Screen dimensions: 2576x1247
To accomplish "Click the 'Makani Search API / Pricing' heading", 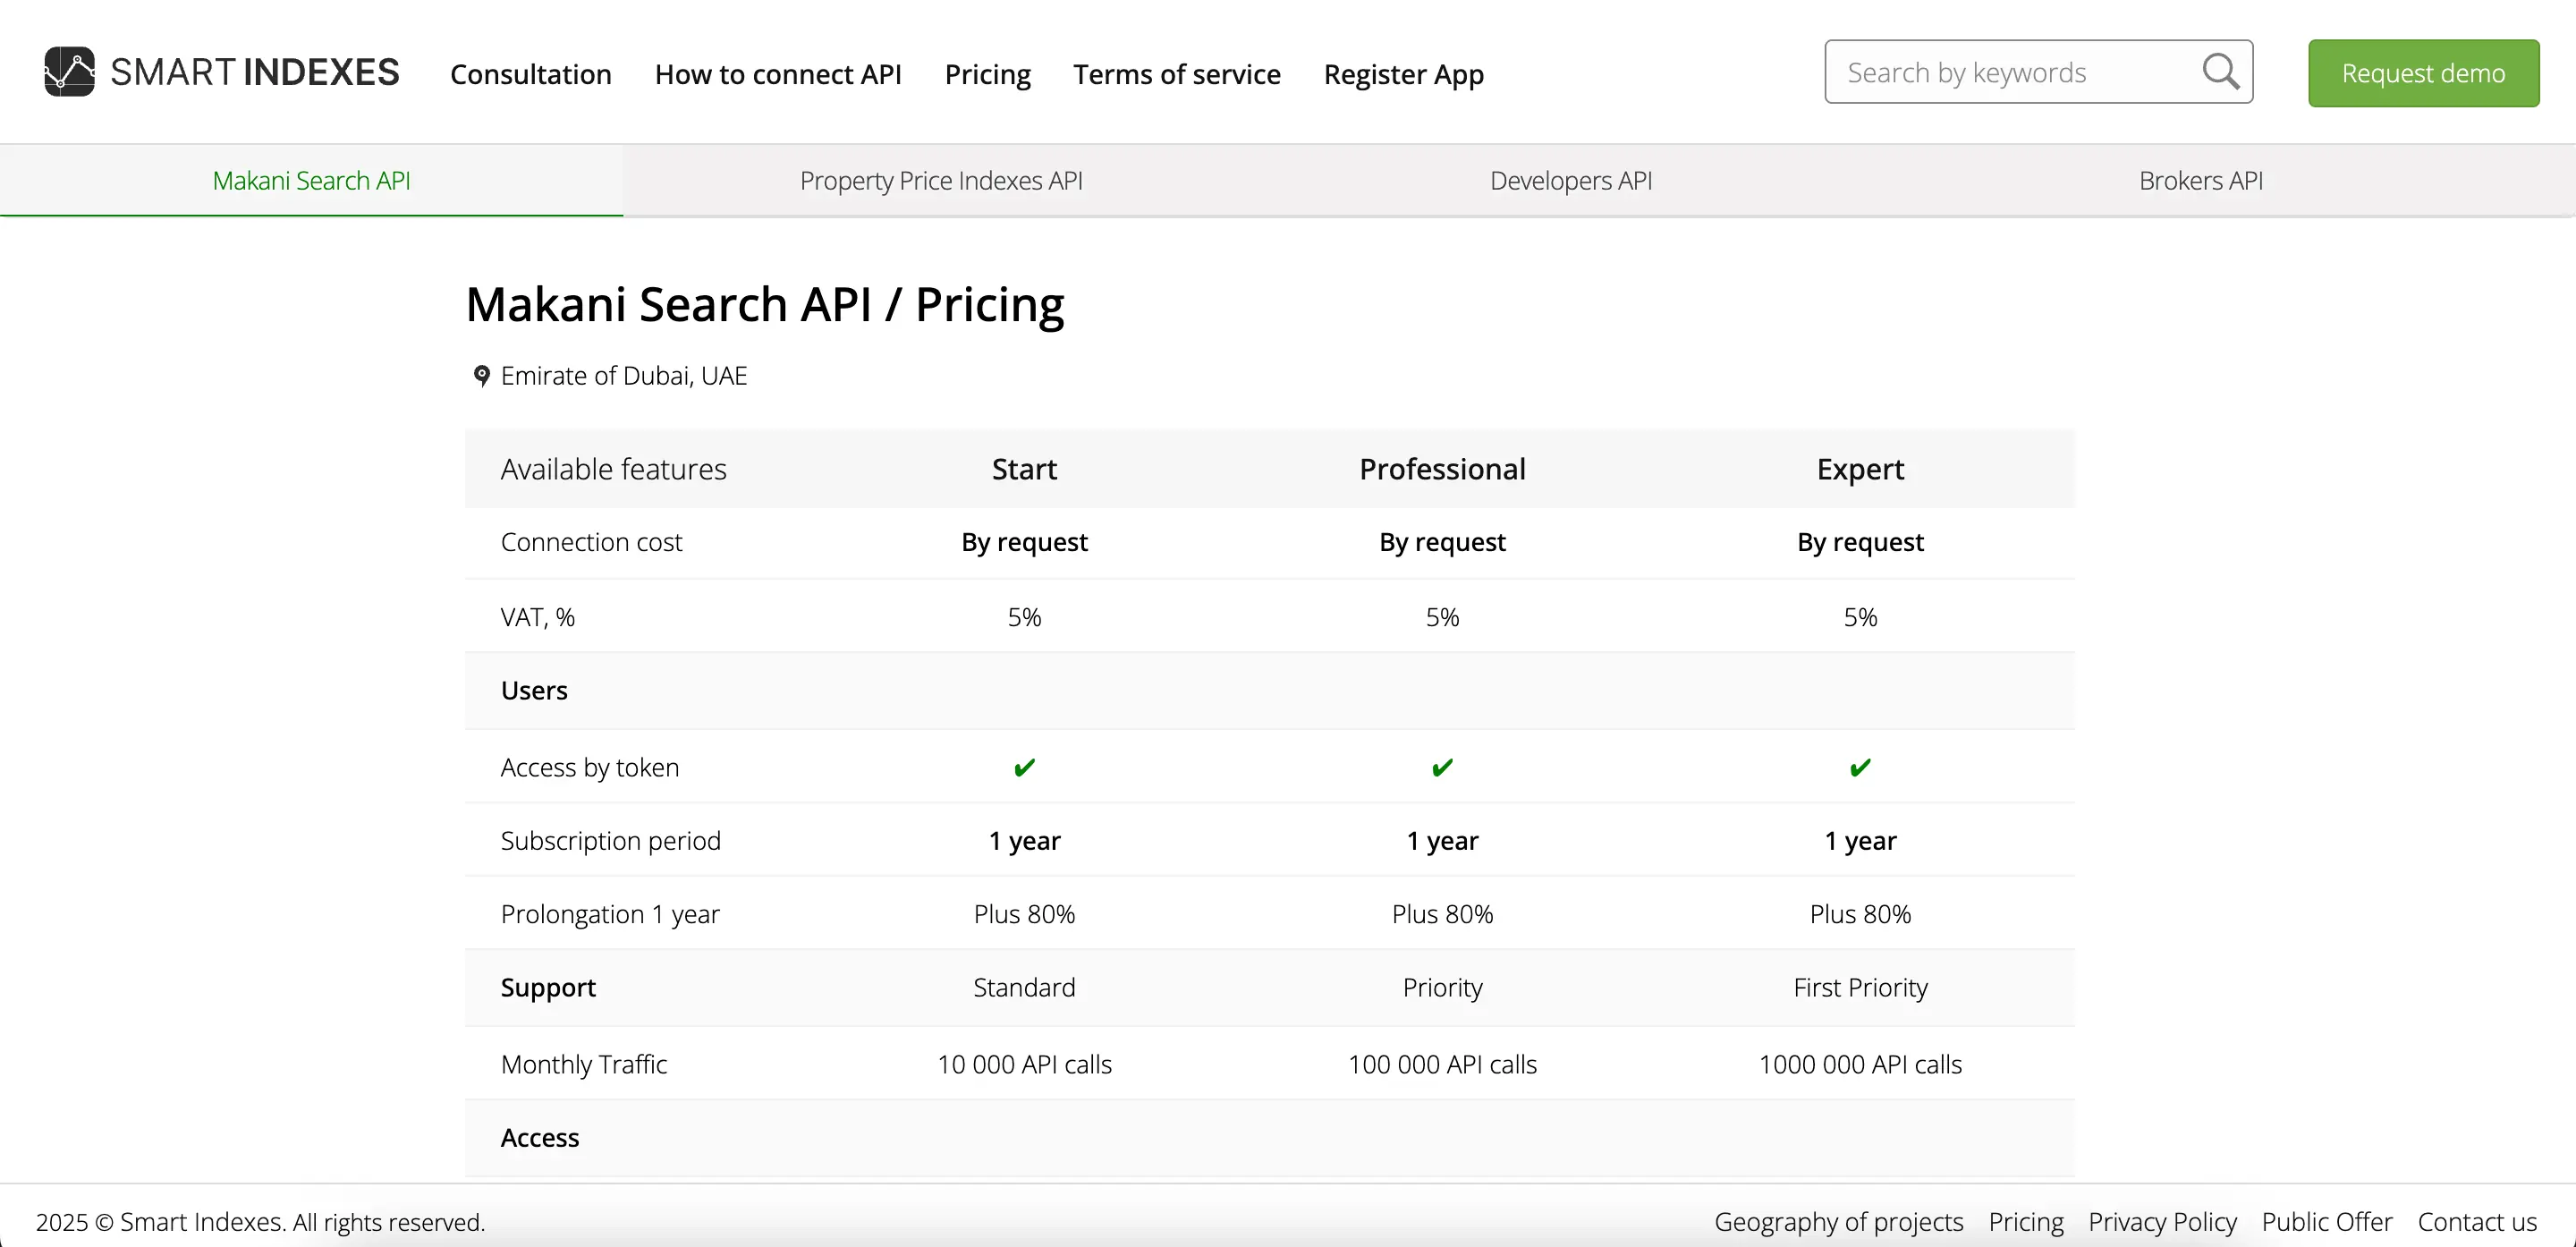I will pos(765,305).
